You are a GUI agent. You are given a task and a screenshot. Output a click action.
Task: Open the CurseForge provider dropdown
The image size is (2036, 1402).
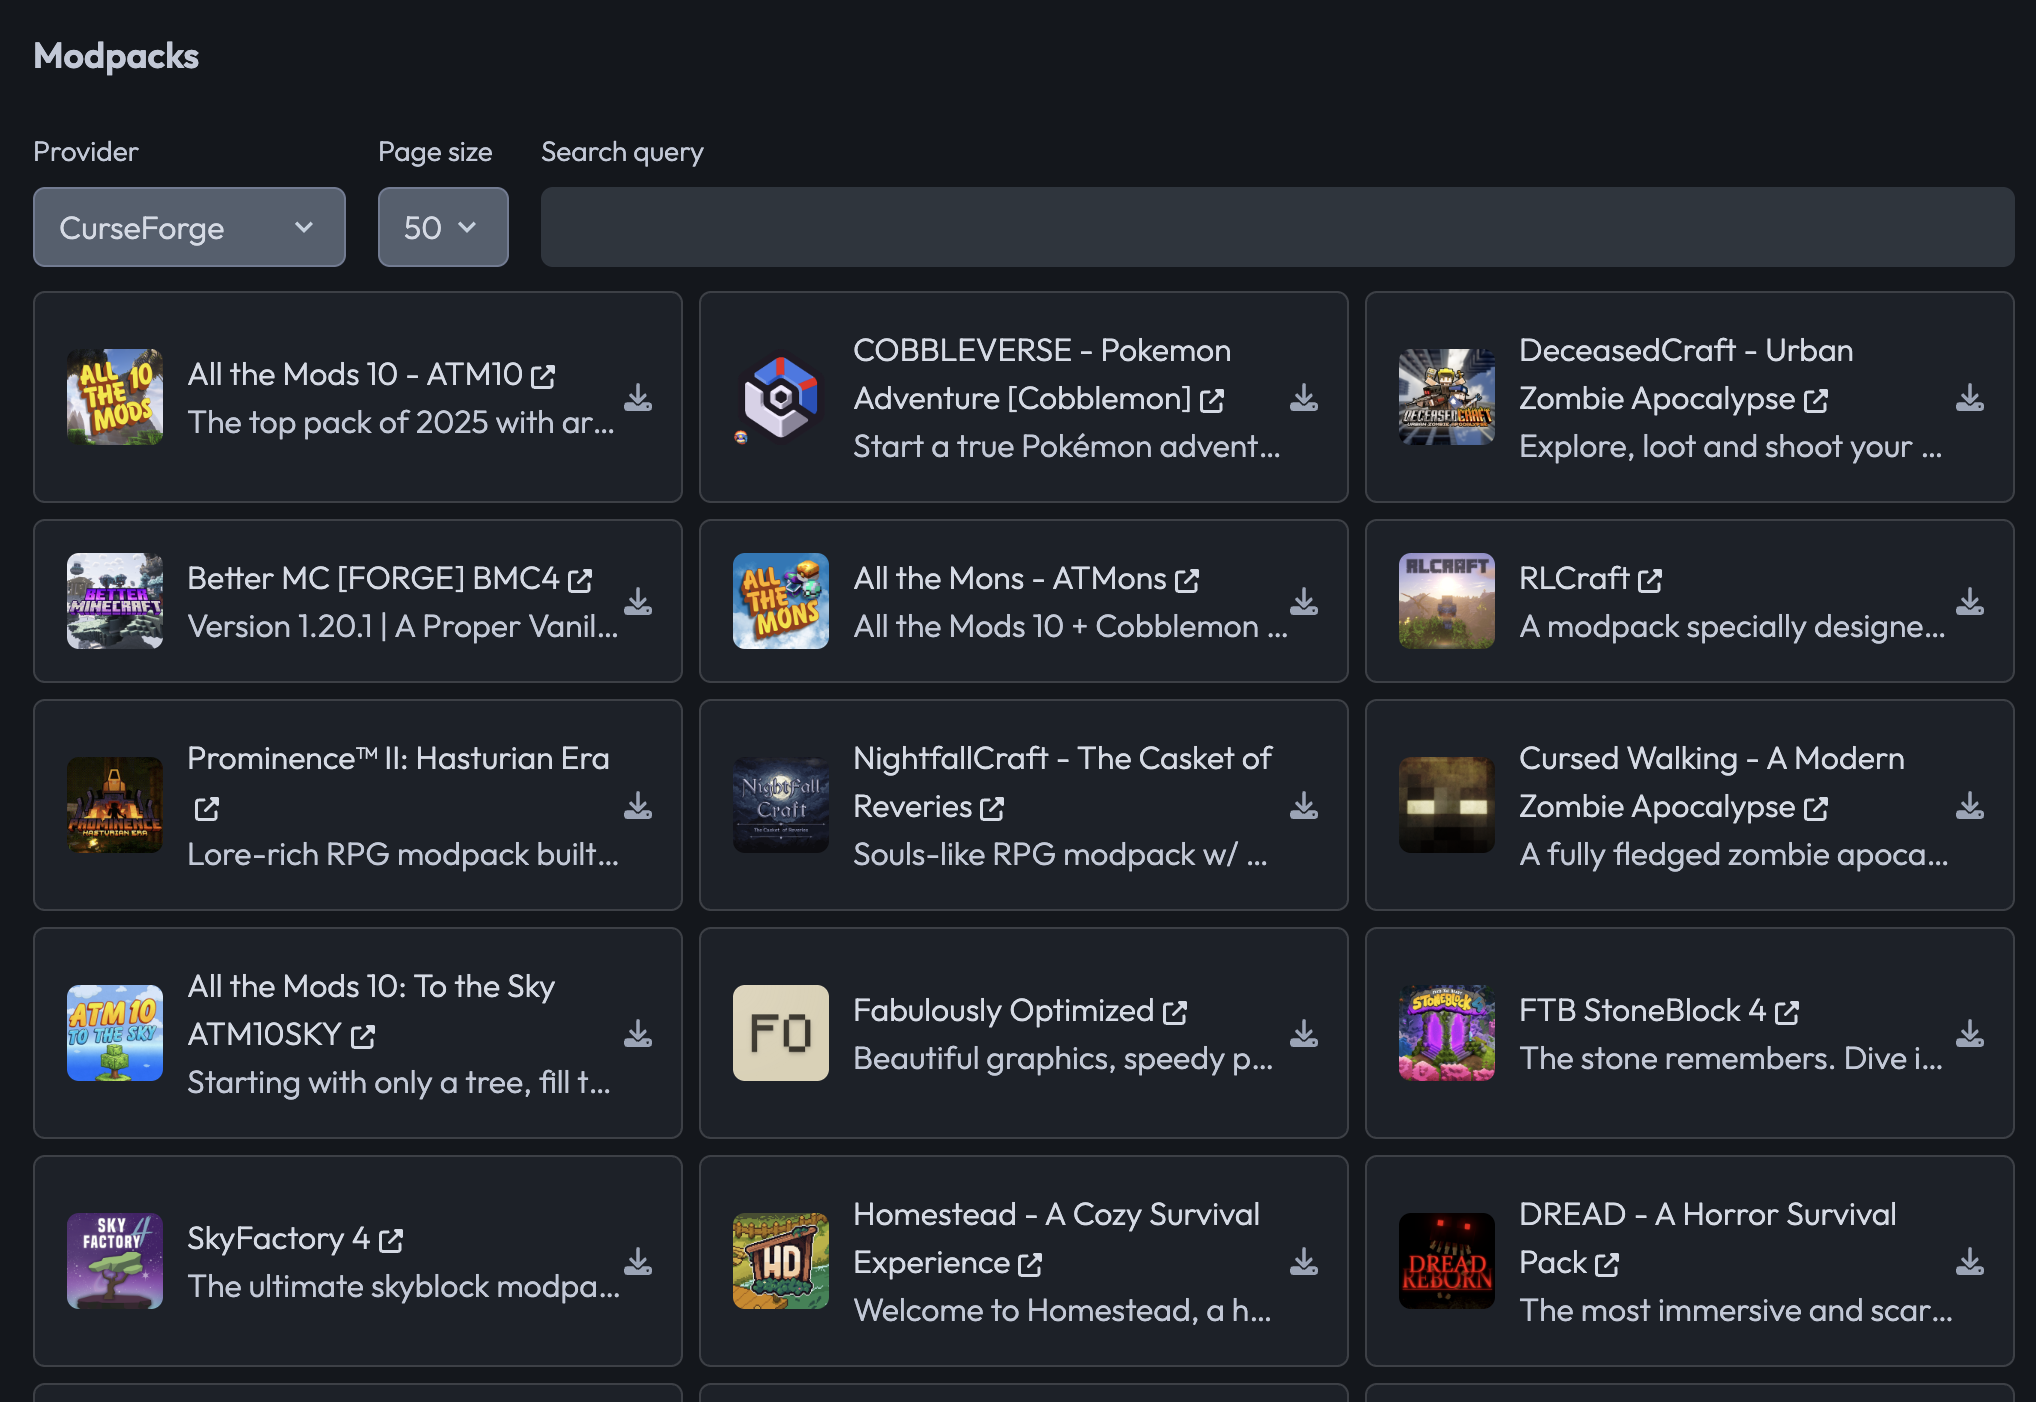click(x=189, y=227)
